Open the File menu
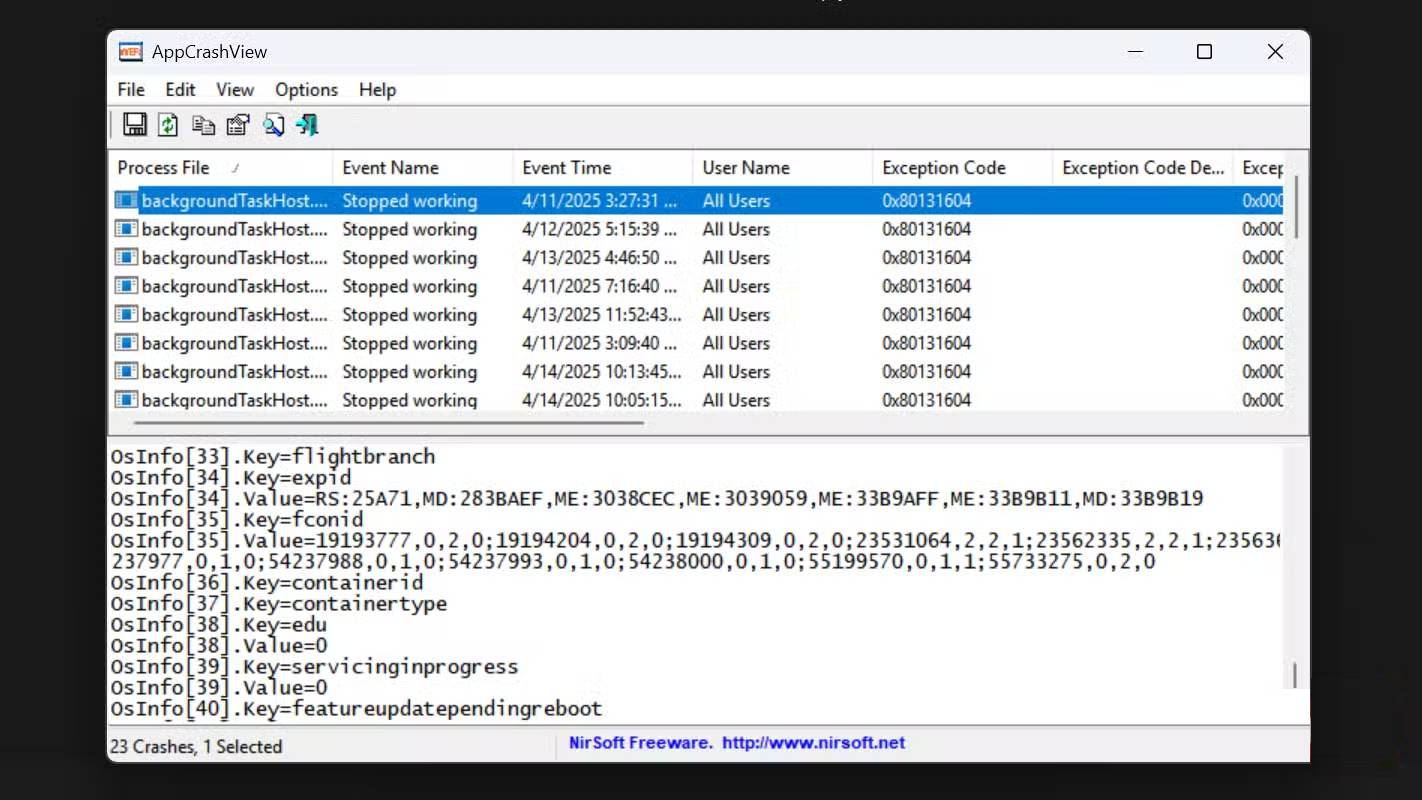 coord(131,90)
